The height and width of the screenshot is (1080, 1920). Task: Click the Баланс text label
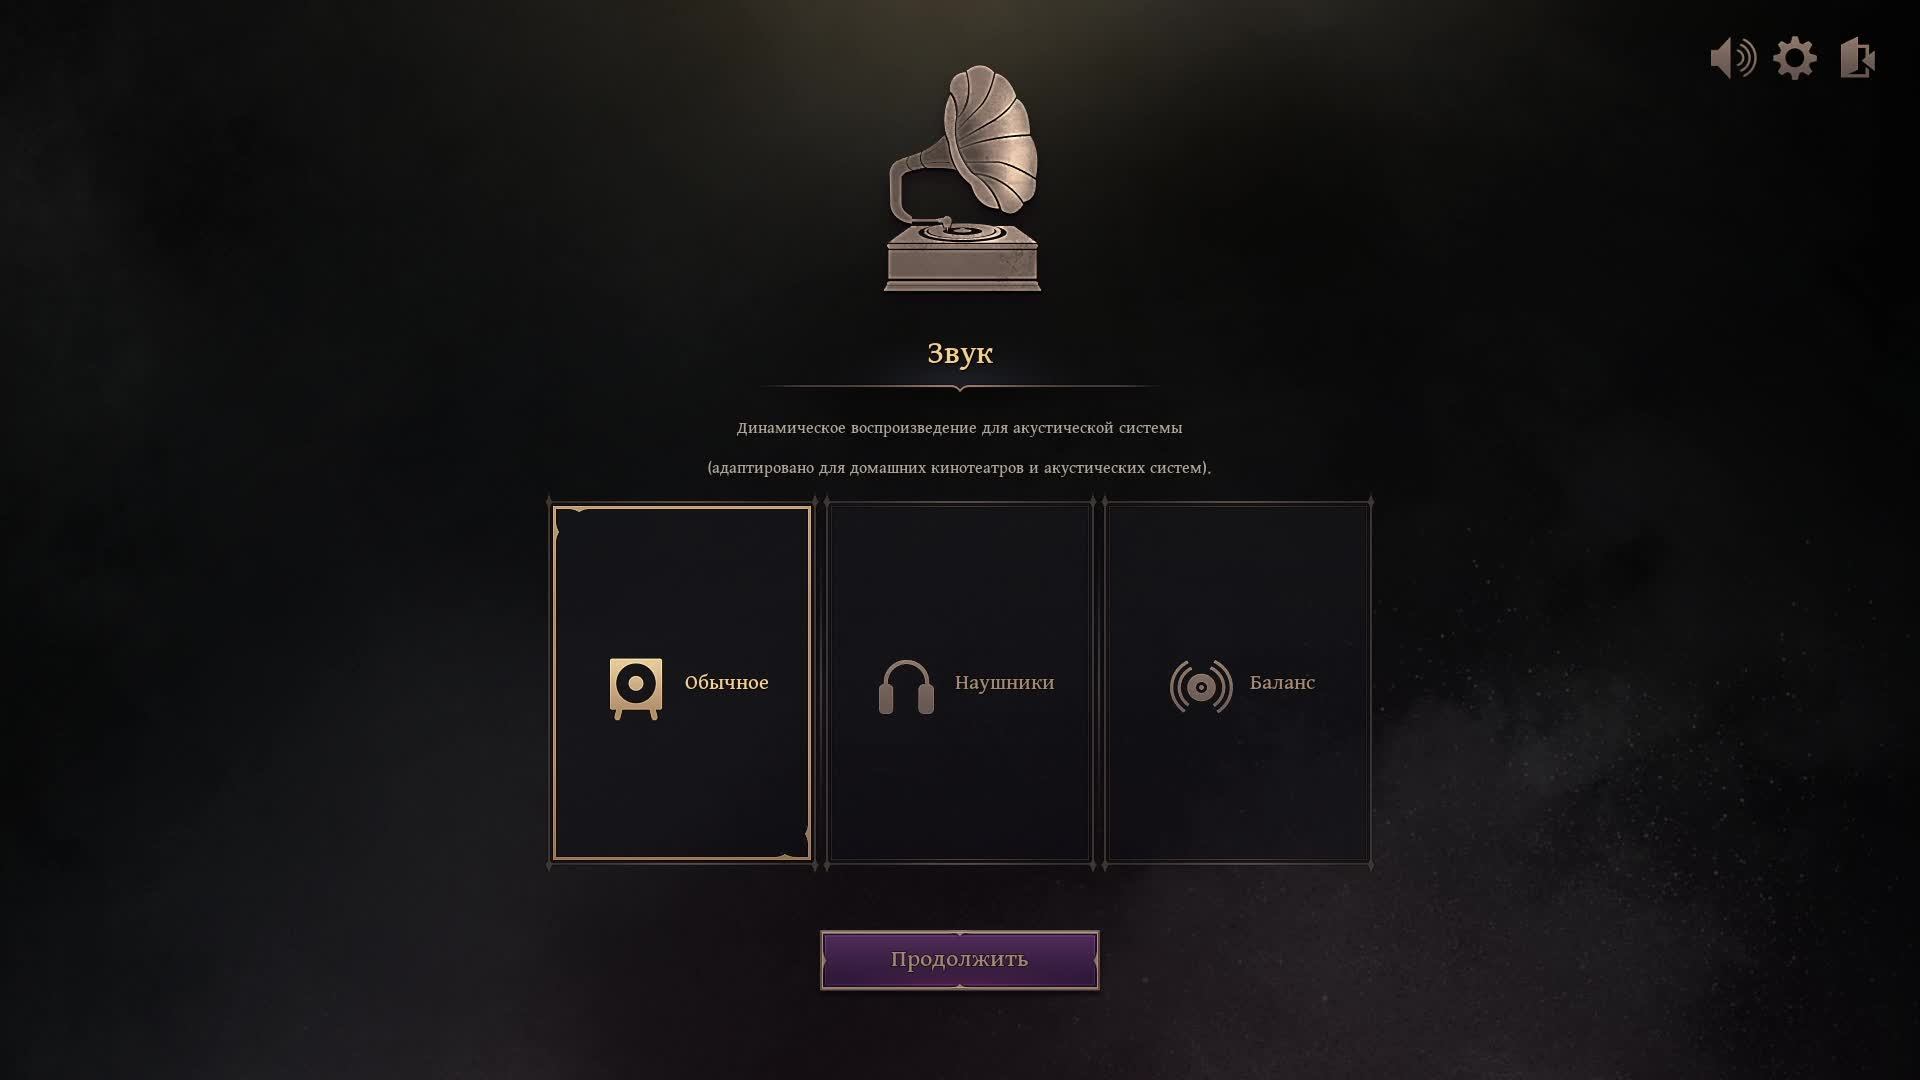pyautogui.click(x=1282, y=683)
